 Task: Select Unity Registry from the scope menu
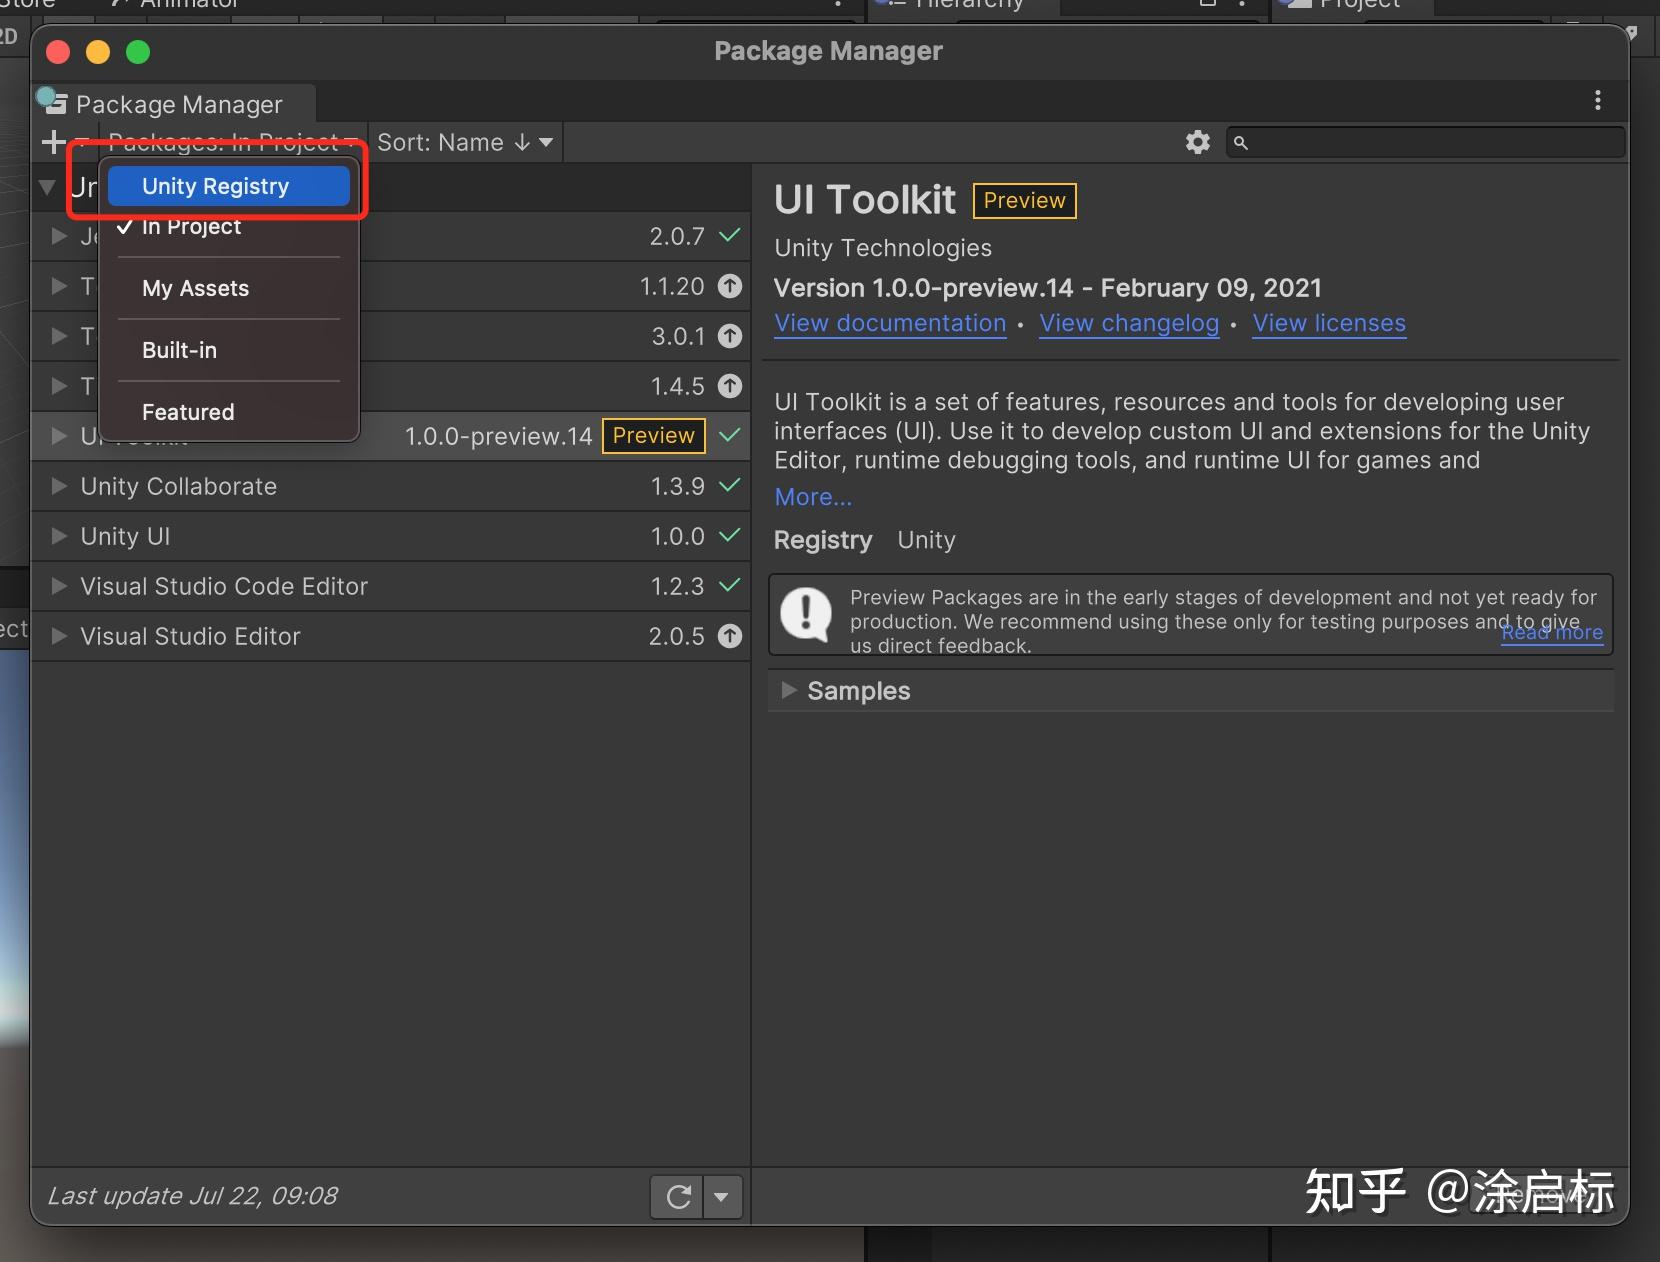click(x=215, y=185)
